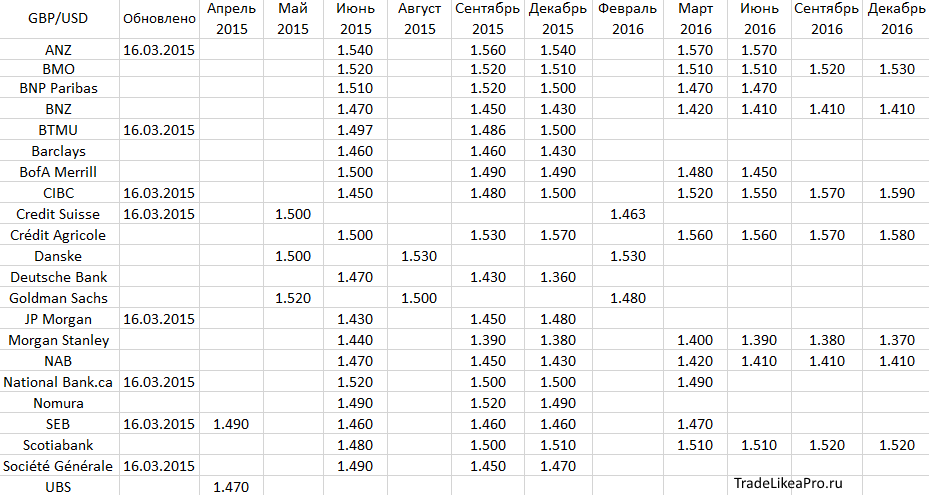Select the Danske August 2015 value 1.530
Image resolution: width=929 pixels, height=495 pixels.
[x=419, y=256]
